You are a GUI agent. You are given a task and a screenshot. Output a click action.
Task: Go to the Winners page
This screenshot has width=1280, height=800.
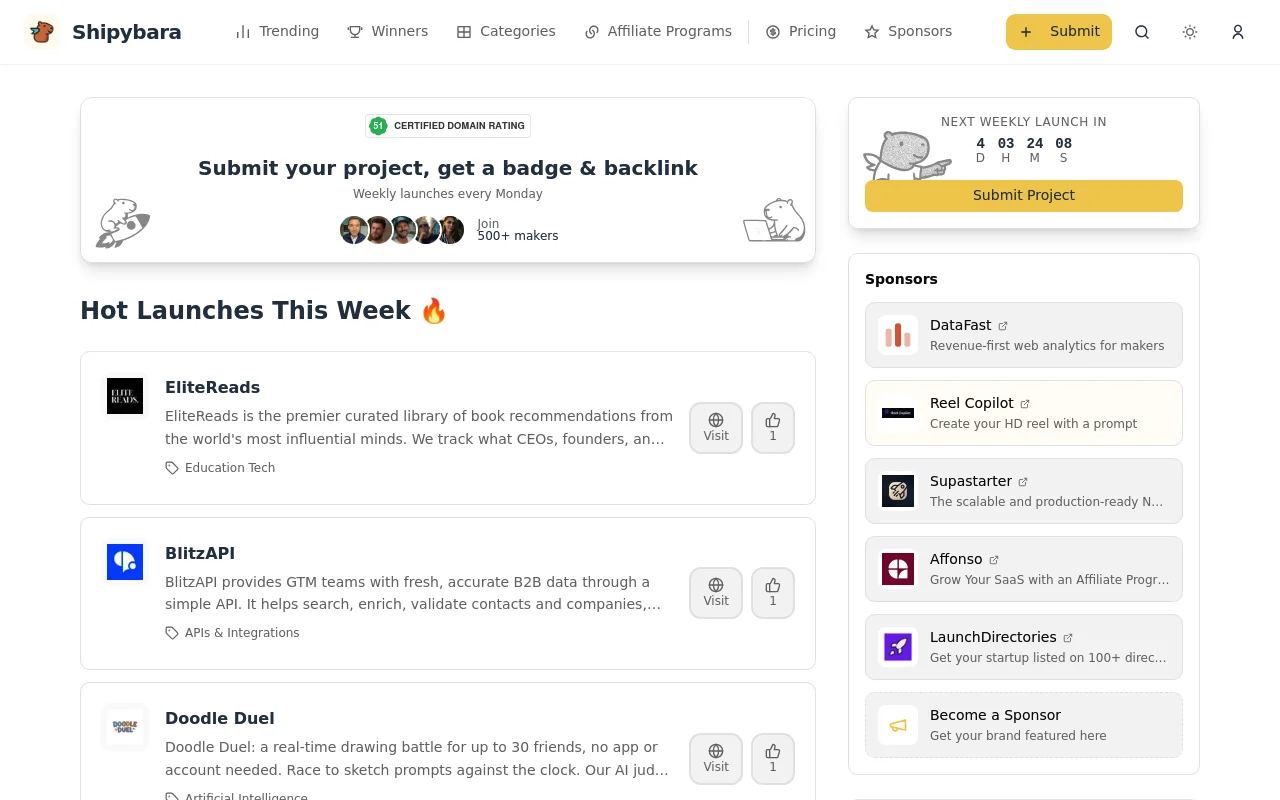tap(387, 32)
